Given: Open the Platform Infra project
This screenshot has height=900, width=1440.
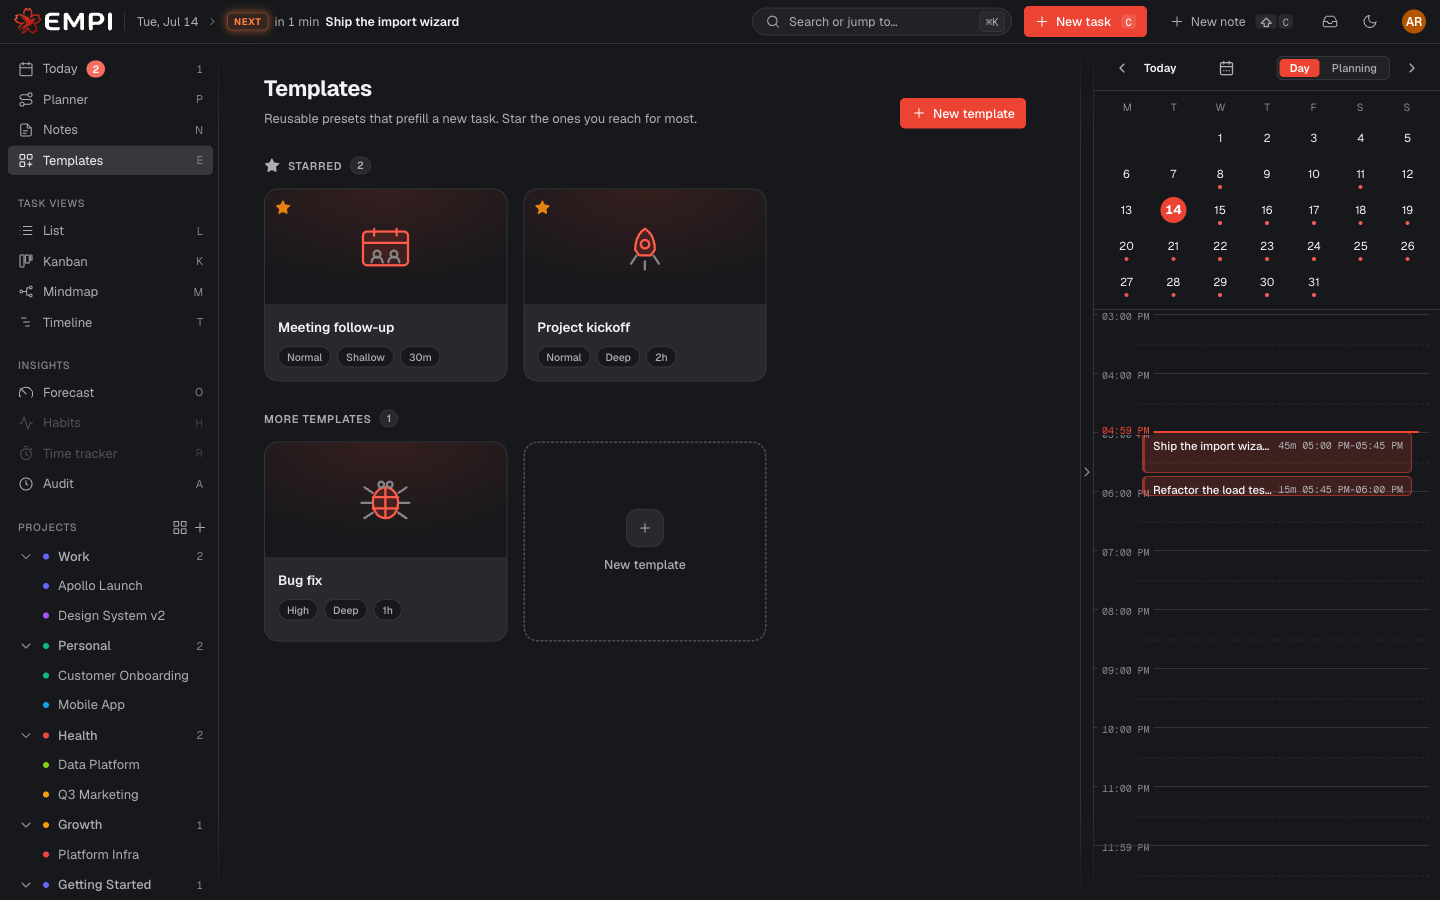Looking at the screenshot, I should 98,855.
